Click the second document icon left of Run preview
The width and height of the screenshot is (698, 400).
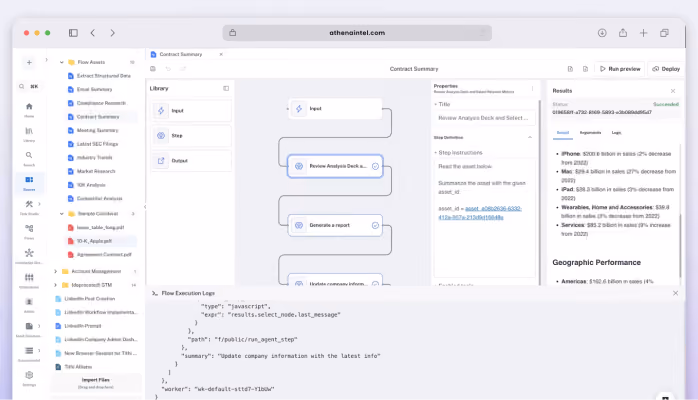(585, 69)
